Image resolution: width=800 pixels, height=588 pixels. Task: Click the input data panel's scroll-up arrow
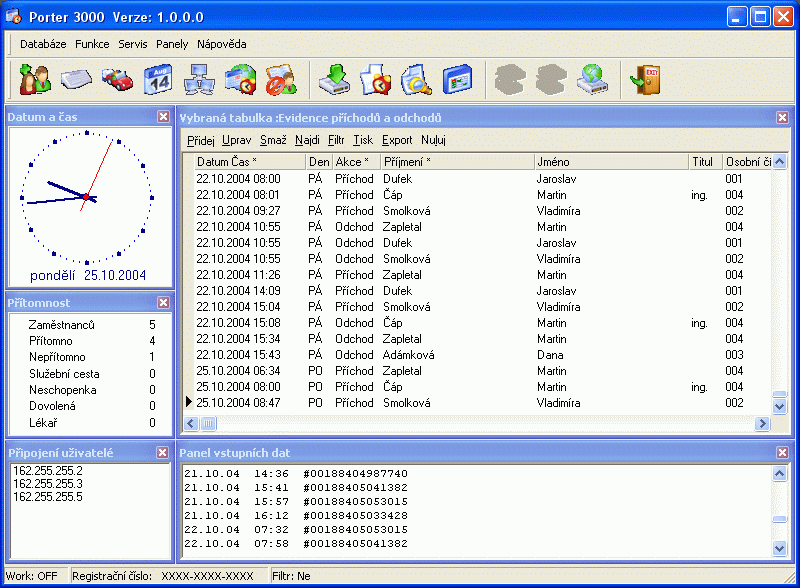tap(779, 474)
